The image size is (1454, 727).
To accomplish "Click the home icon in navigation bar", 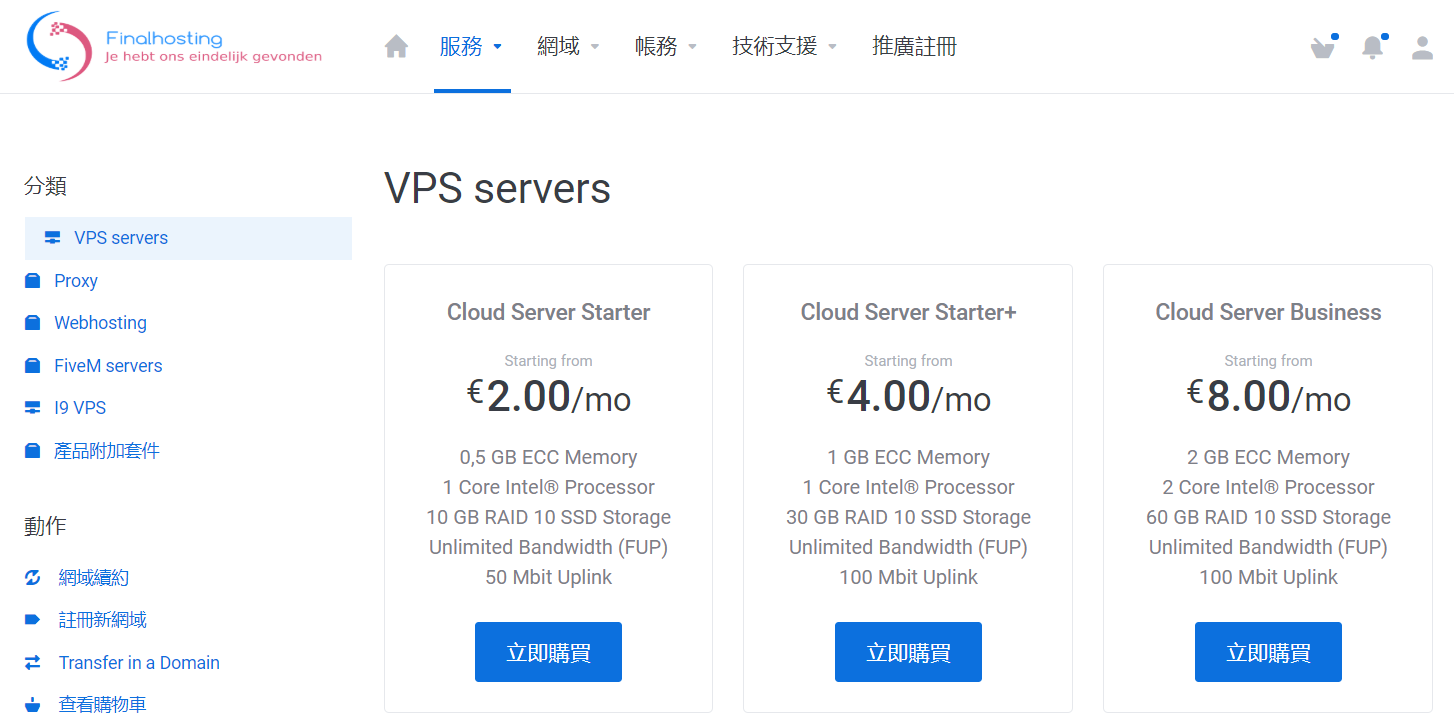I will 397,46.
